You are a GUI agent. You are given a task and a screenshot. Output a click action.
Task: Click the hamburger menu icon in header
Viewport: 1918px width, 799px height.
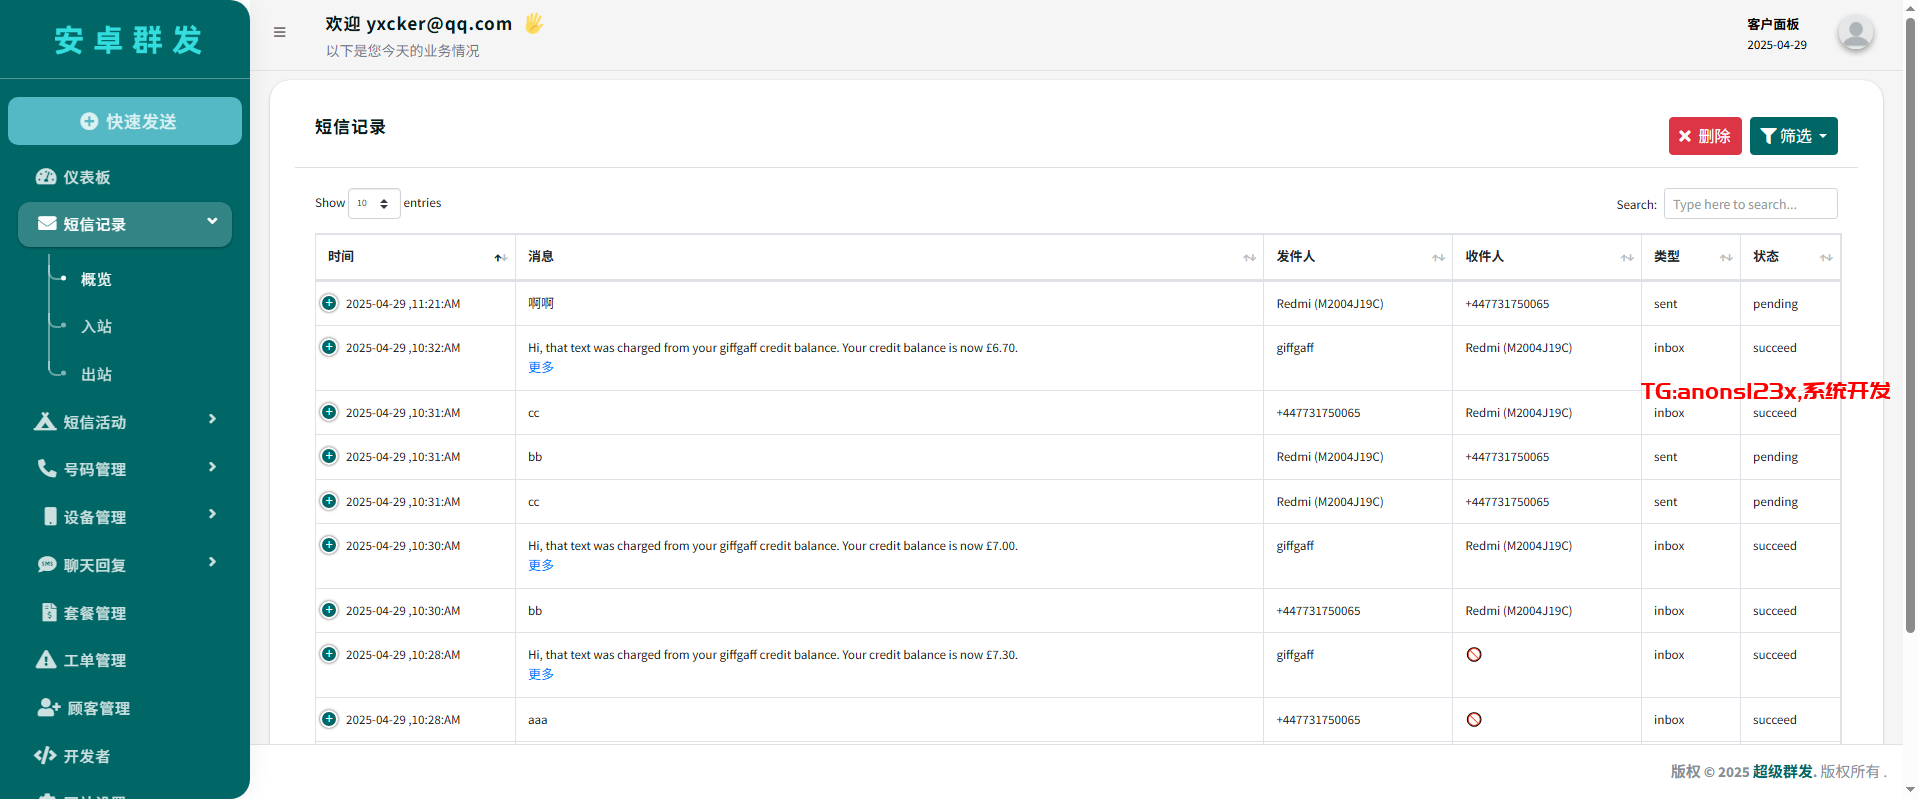[x=280, y=32]
